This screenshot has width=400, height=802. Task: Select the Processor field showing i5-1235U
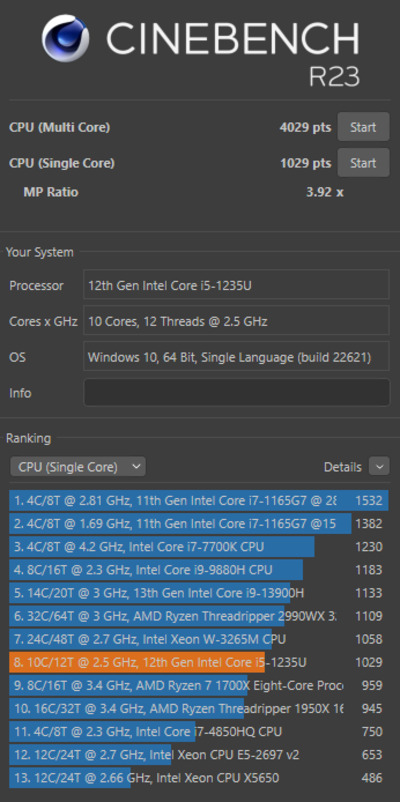click(236, 284)
